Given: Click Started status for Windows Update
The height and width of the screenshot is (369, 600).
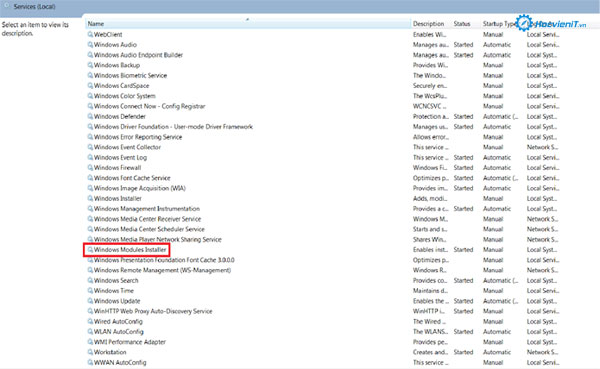Looking at the screenshot, I should pyautogui.click(x=463, y=301).
